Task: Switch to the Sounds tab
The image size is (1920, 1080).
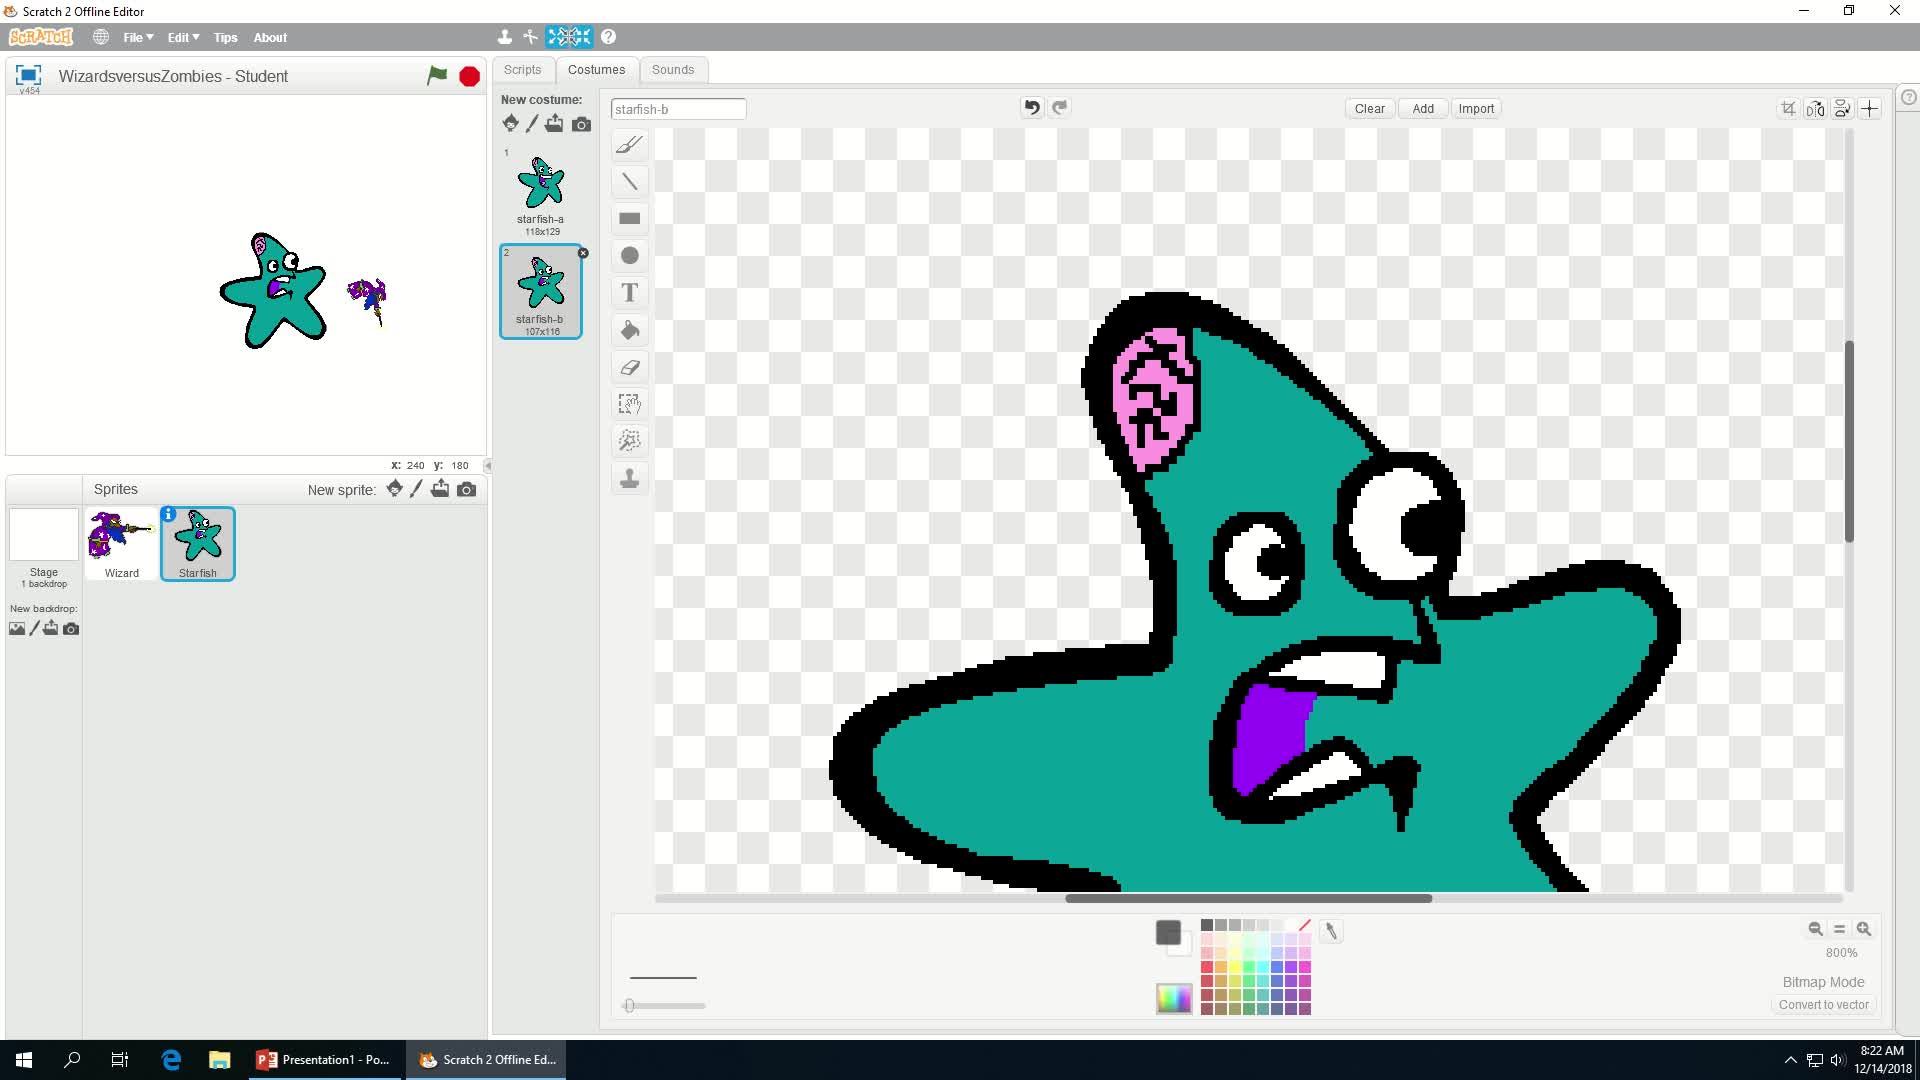Action: coord(673,69)
